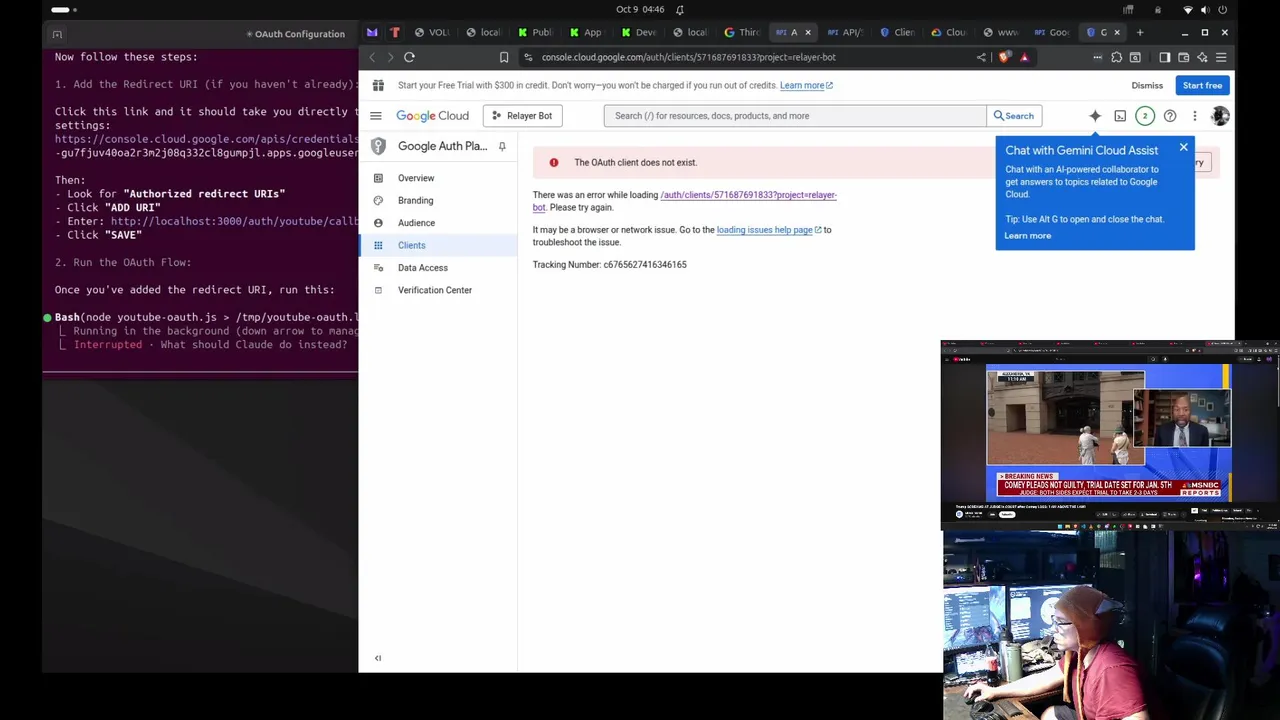Focus the resources and docs search field
This screenshot has width=1280, height=720.
[795, 116]
